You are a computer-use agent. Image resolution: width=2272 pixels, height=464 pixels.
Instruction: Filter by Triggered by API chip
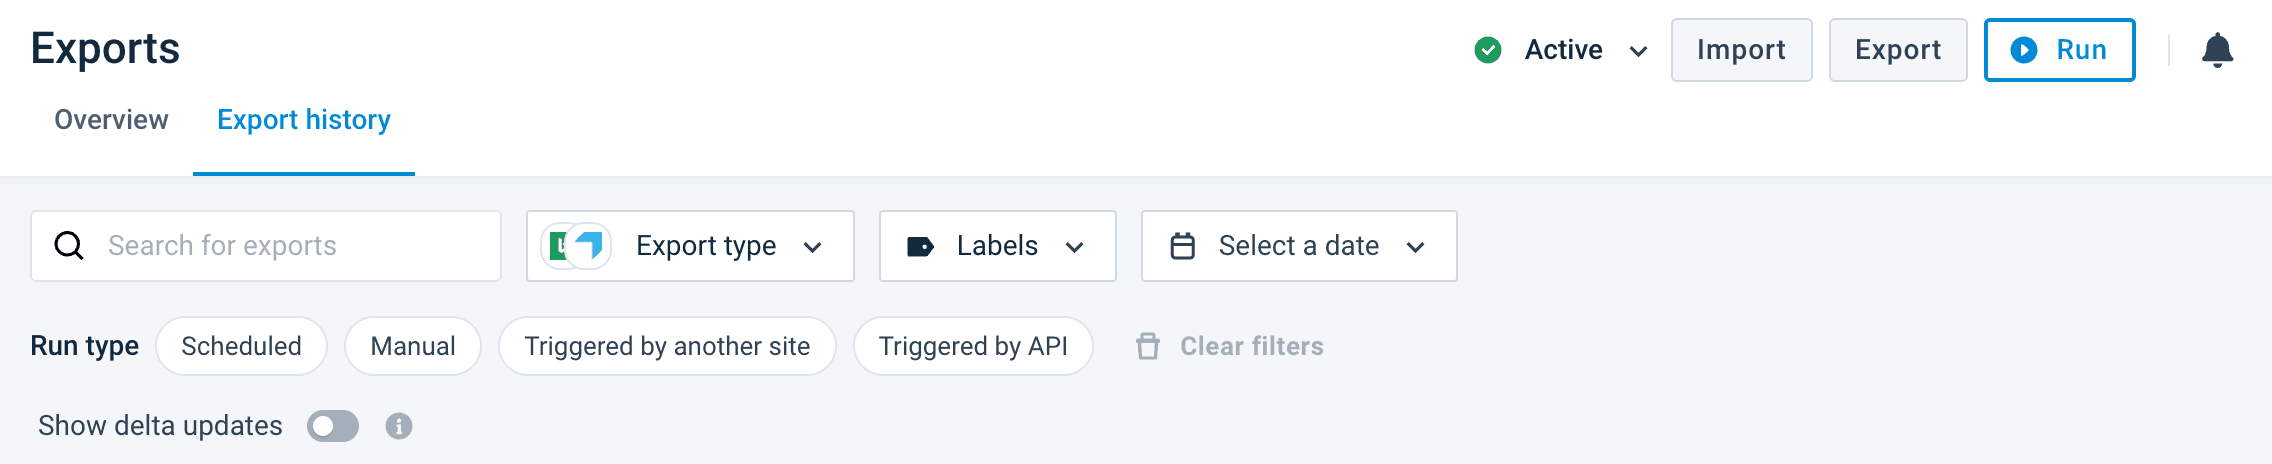point(973,346)
